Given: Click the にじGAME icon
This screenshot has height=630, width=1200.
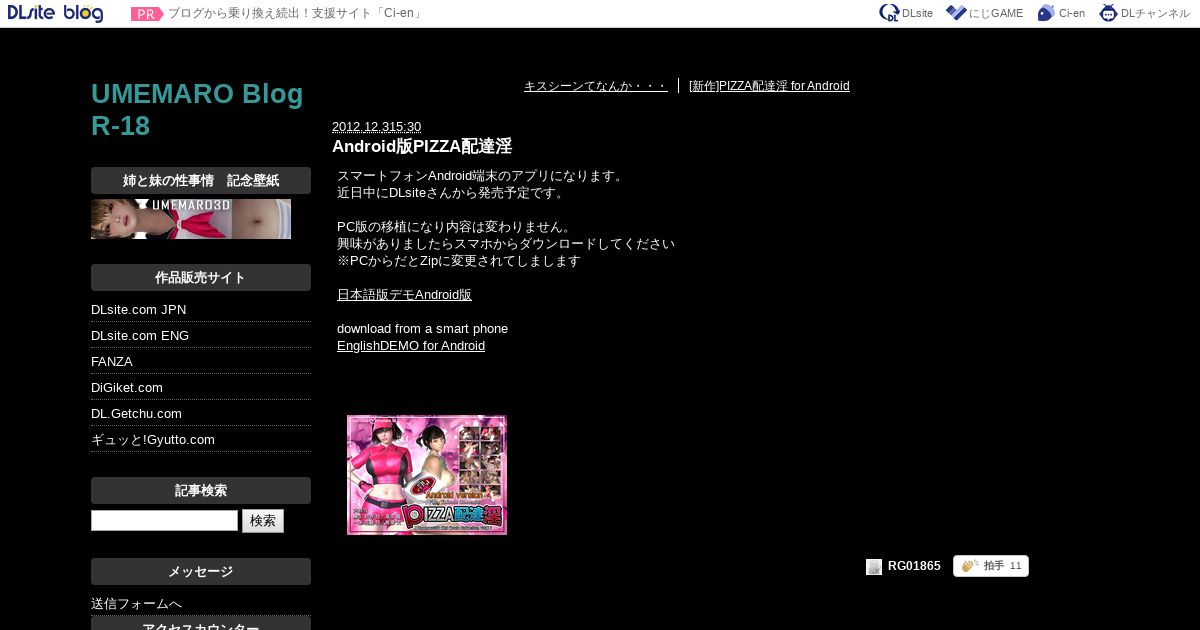Looking at the screenshot, I should [956, 13].
